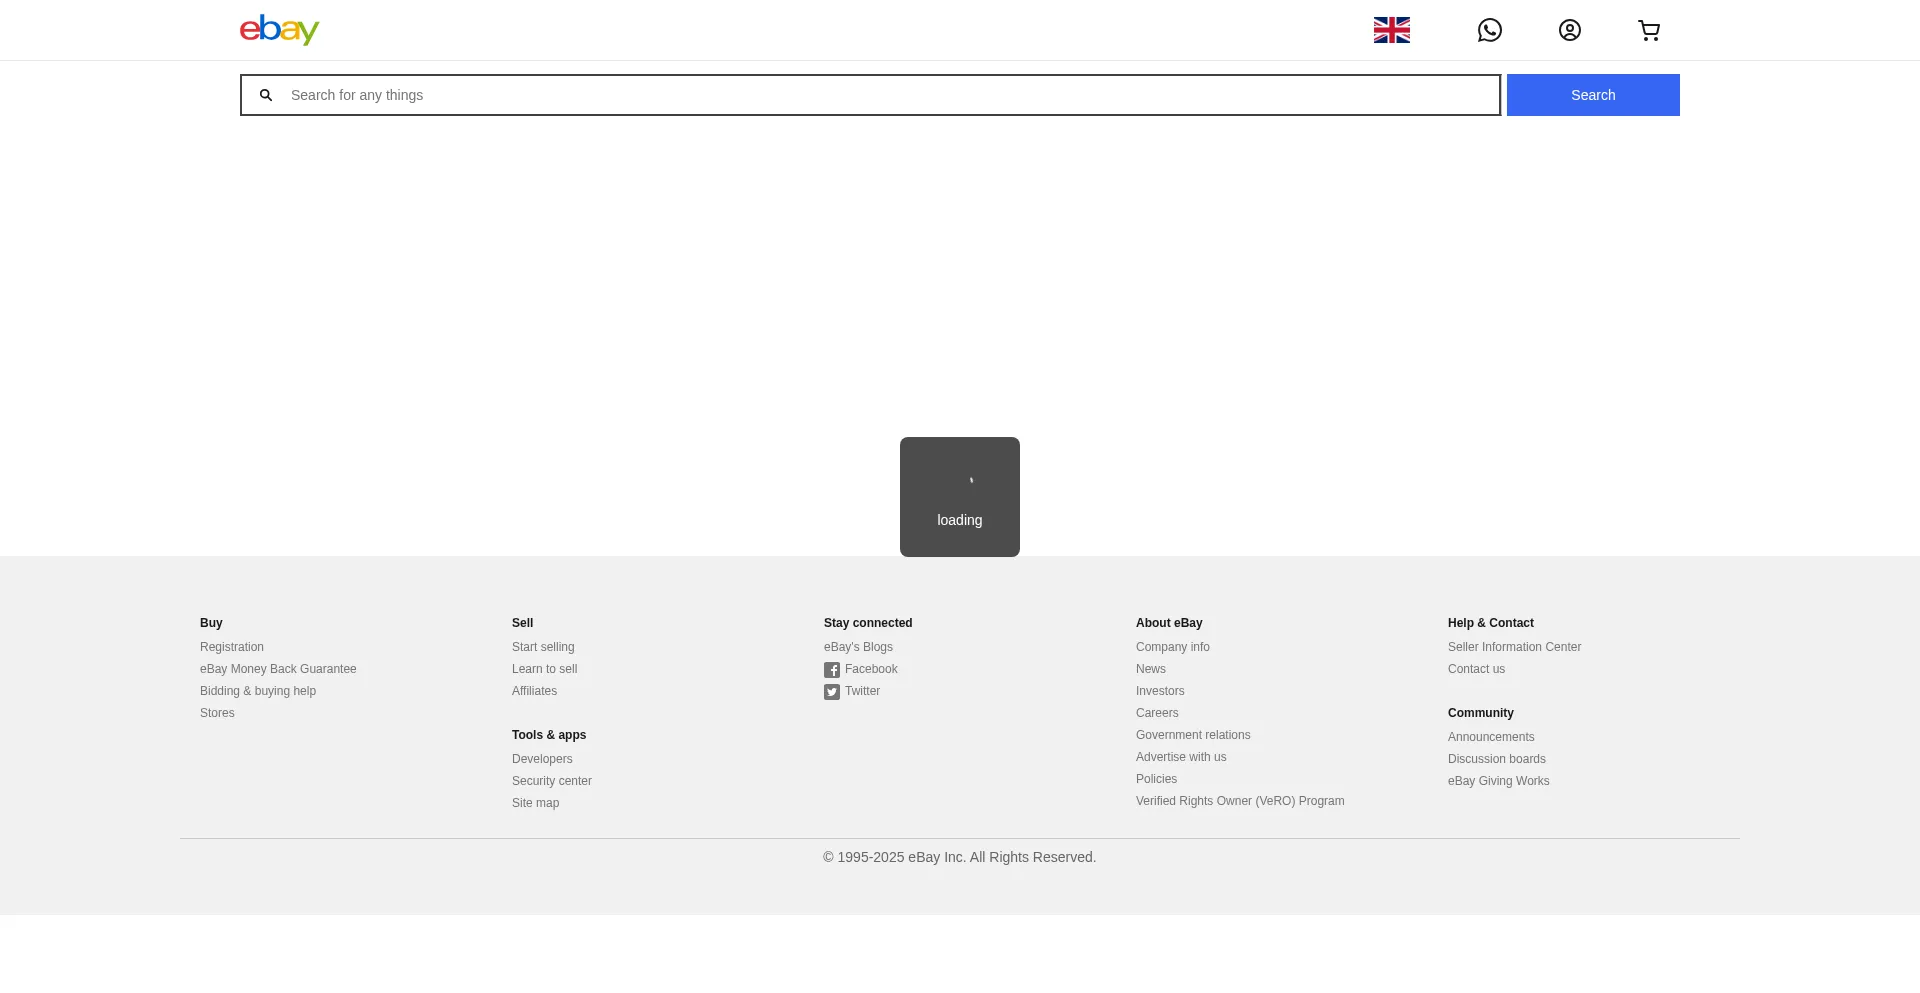Click the Twitter icon in footer
This screenshot has width=1920, height=993.
coord(832,692)
